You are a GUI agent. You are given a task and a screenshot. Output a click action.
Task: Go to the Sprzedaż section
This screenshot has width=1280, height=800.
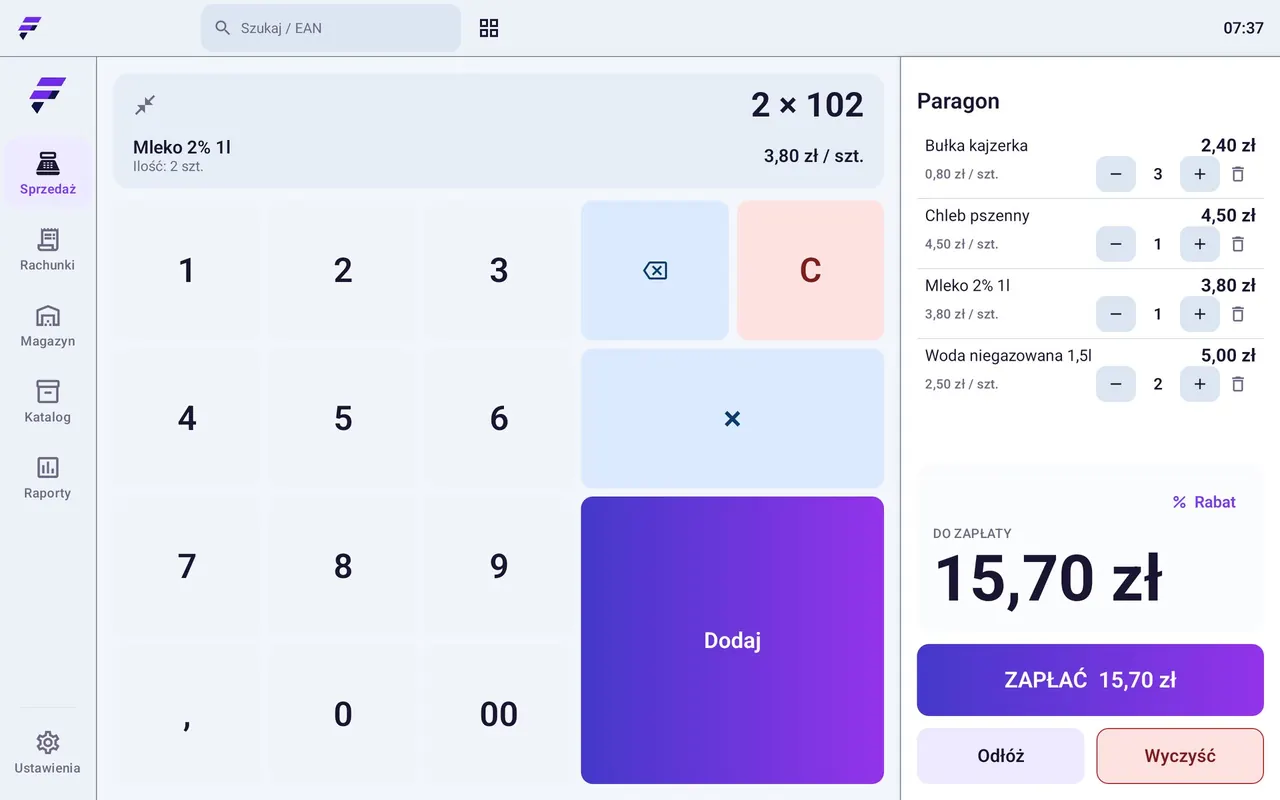click(x=48, y=173)
